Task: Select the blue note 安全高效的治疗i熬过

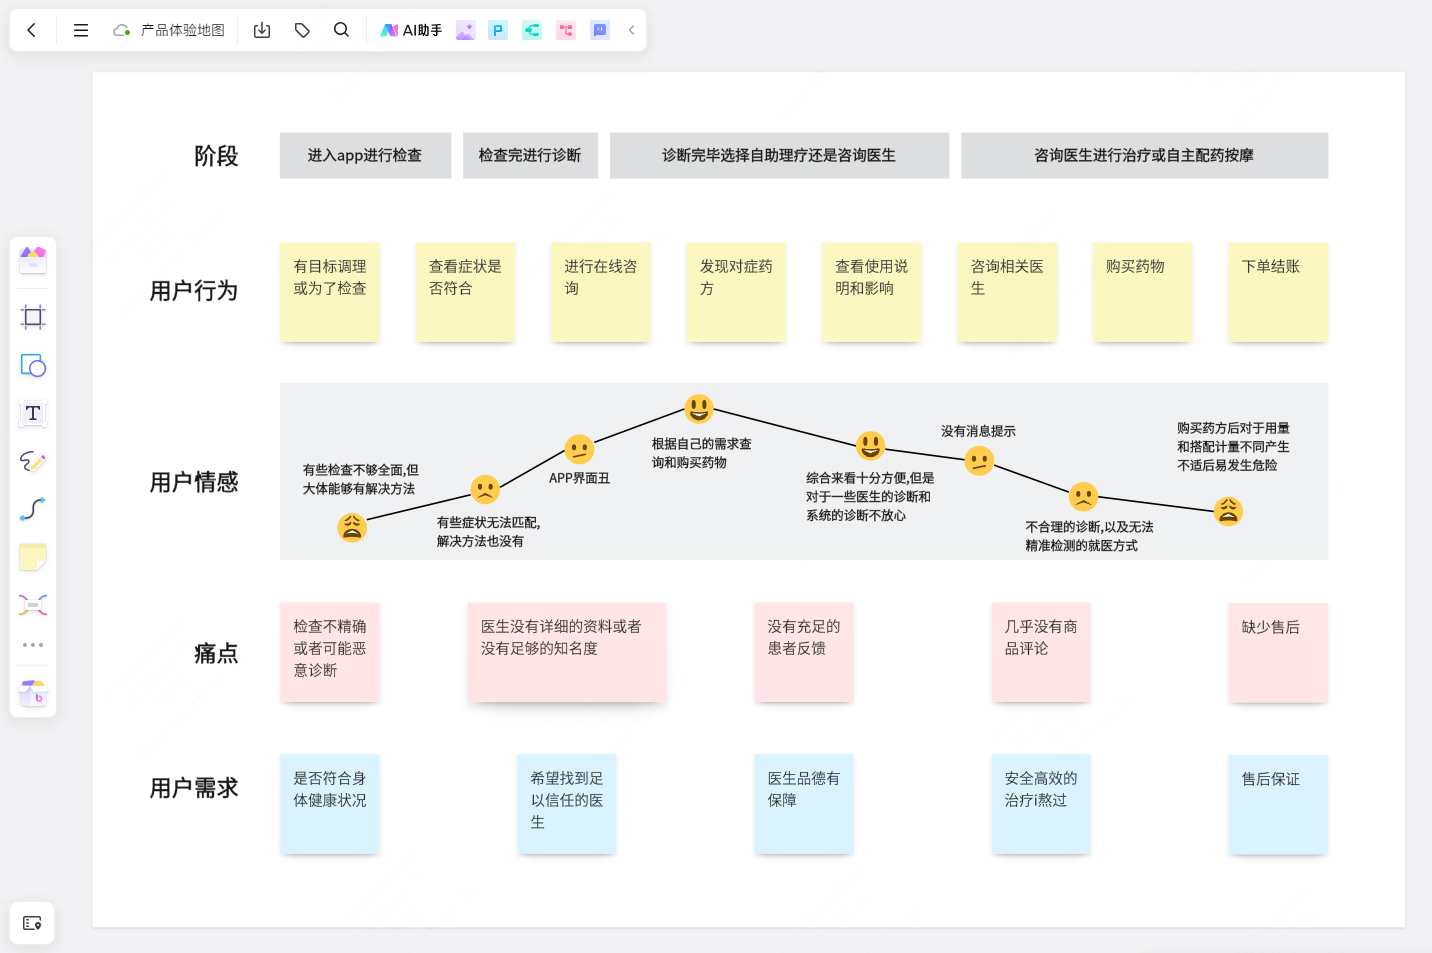Action: tap(1041, 804)
